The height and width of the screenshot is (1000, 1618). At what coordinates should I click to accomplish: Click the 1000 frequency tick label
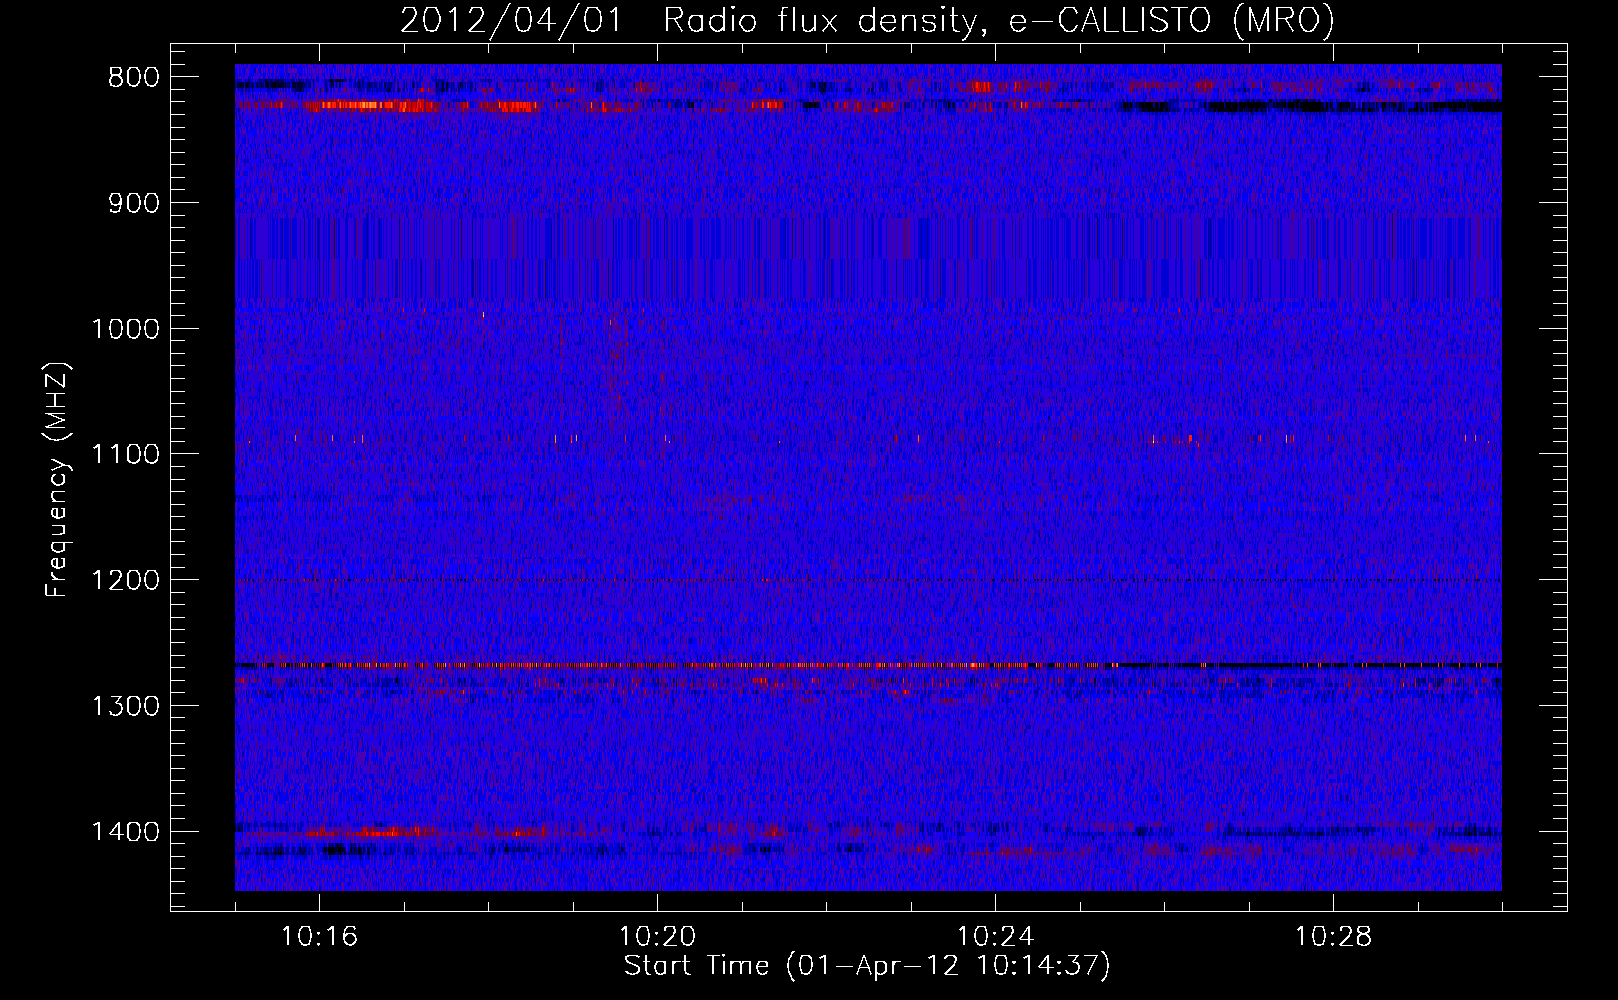[x=125, y=329]
